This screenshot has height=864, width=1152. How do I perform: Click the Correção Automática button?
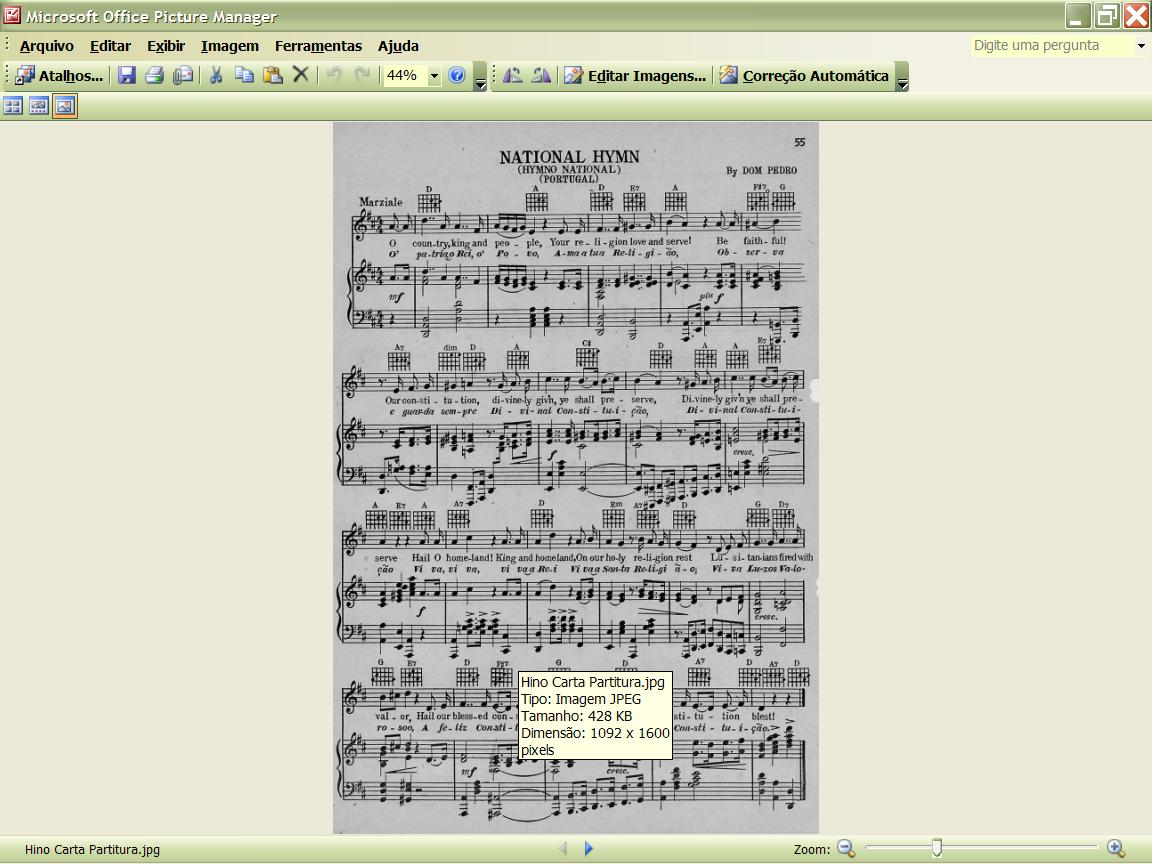[804, 76]
